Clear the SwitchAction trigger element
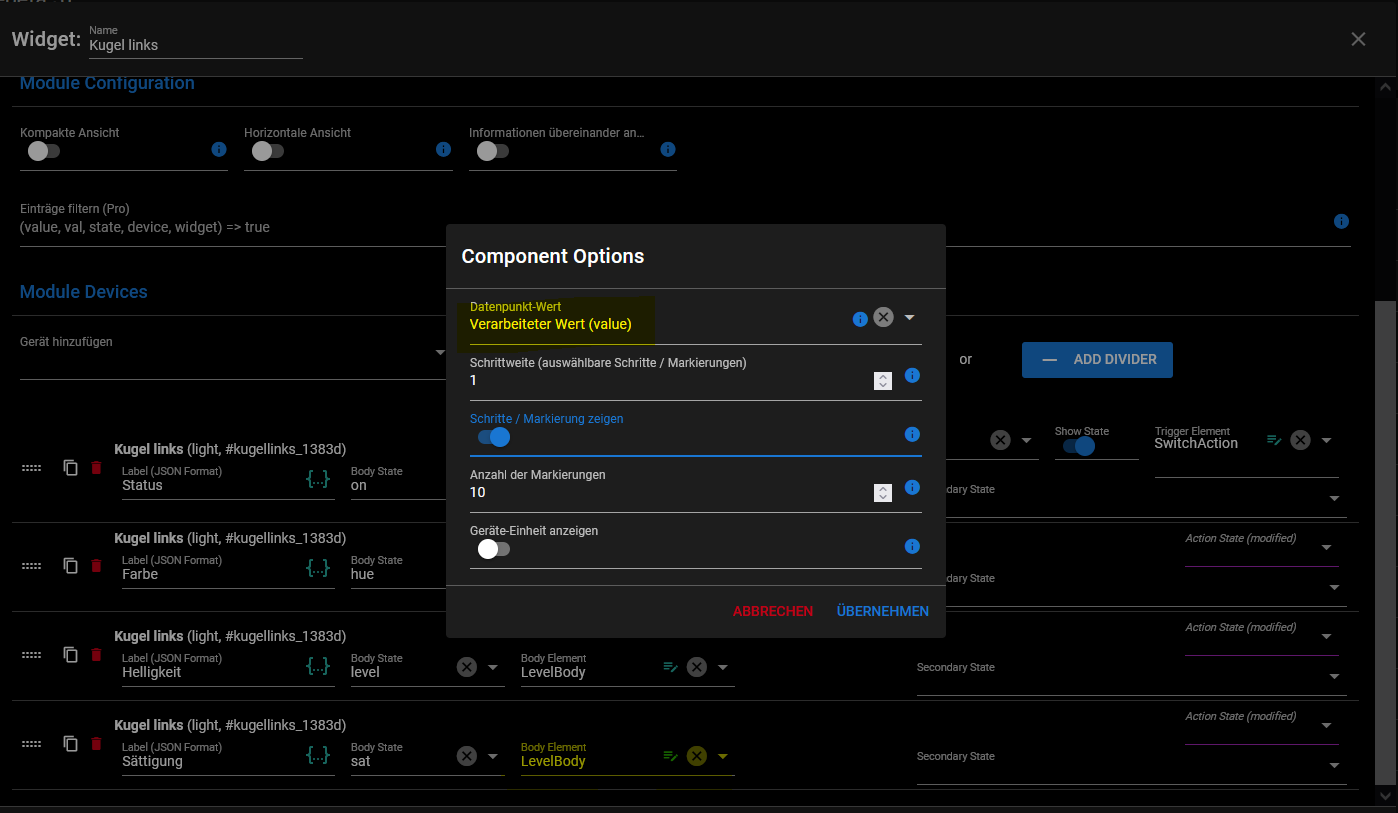The width and height of the screenshot is (1398, 813). point(1300,440)
